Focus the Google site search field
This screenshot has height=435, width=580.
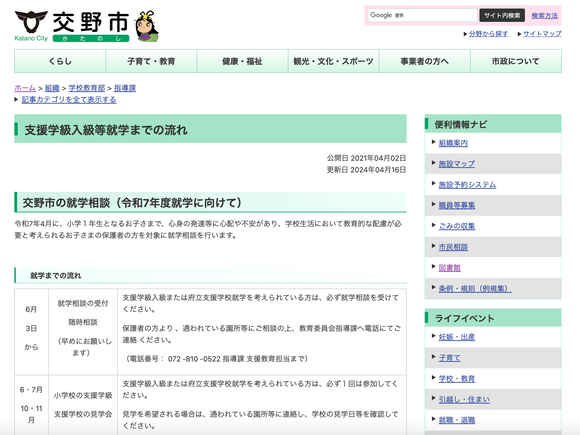(422, 15)
